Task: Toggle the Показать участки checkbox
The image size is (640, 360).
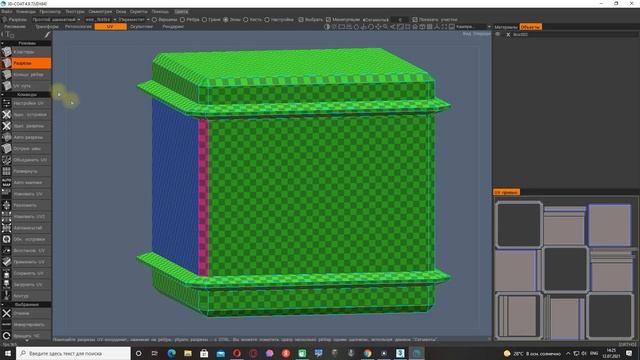Action: tap(415, 20)
